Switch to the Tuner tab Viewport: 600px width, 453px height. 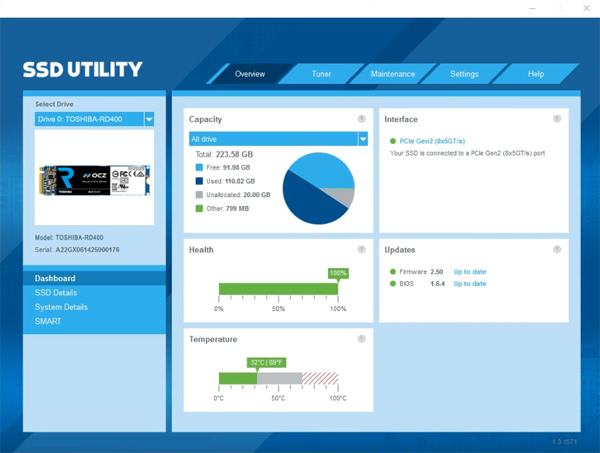[x=321, y=74]
